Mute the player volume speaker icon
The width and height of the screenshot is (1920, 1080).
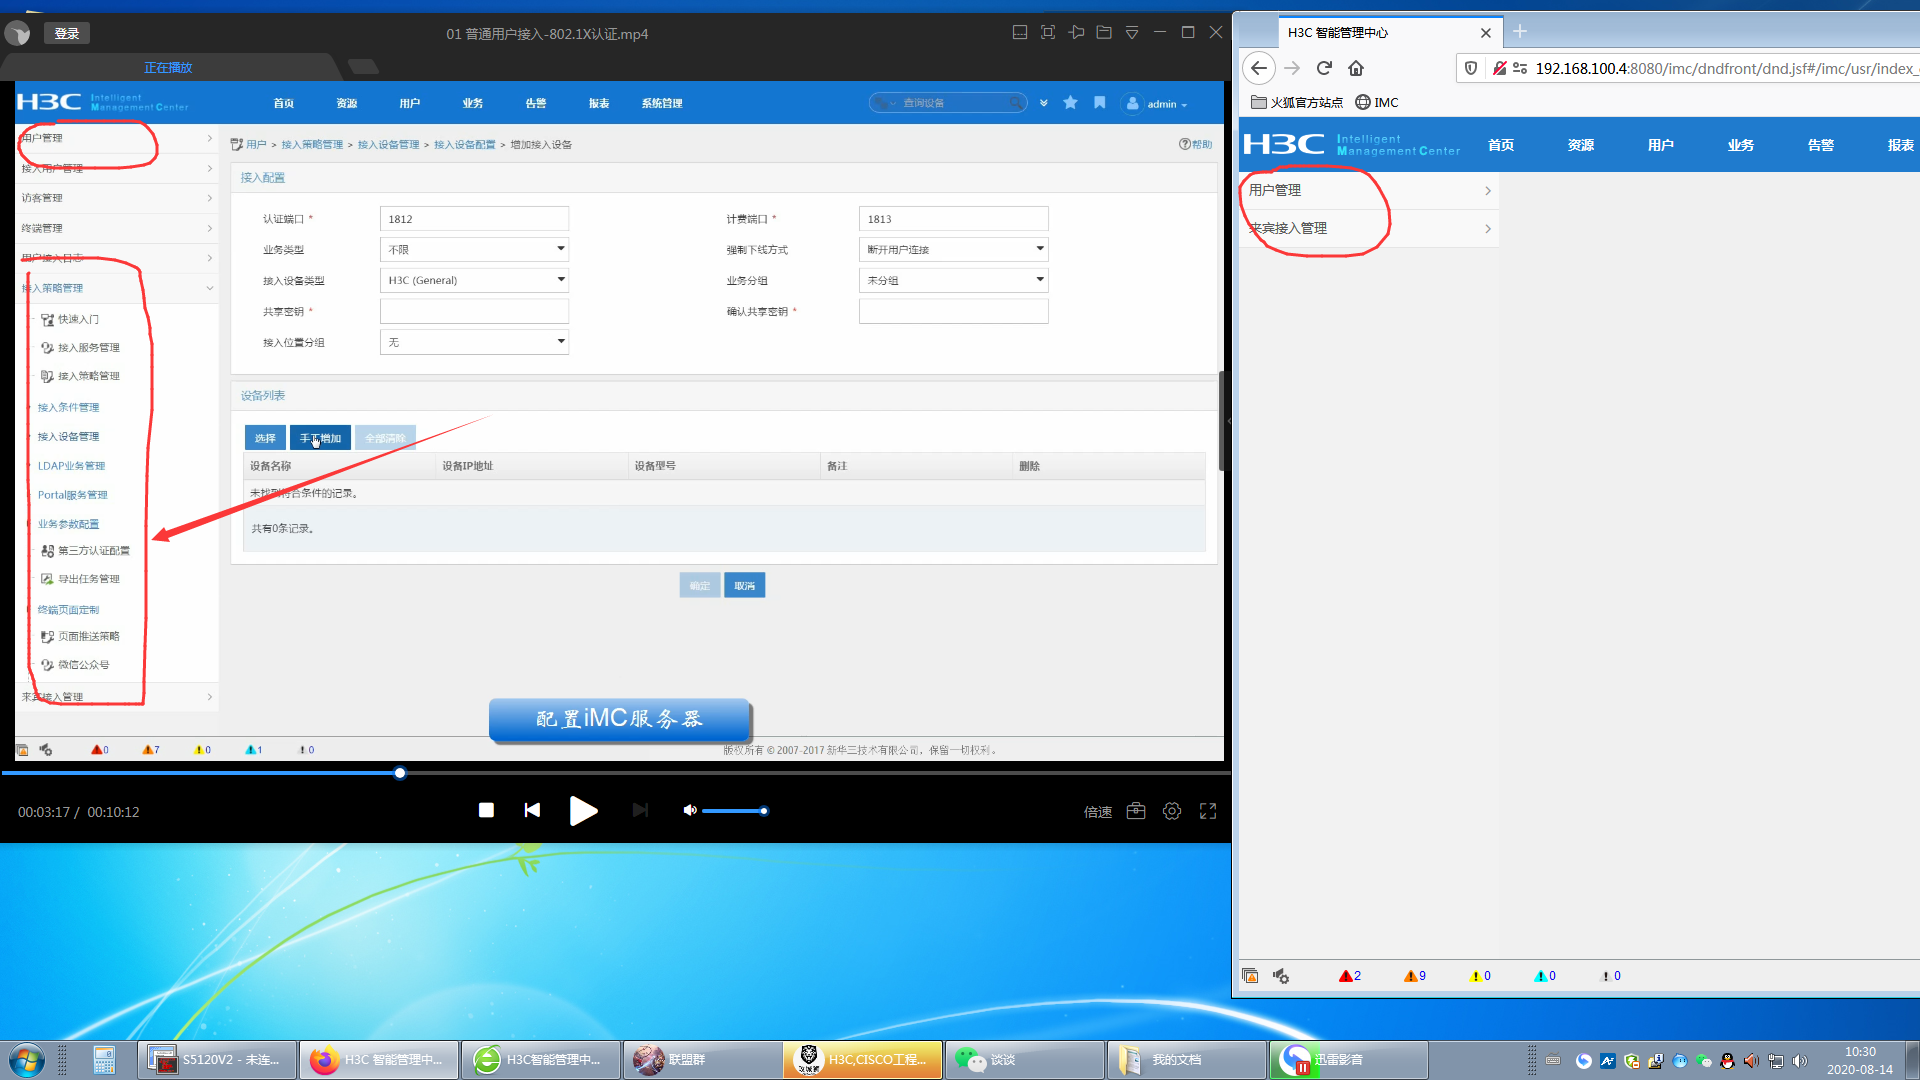coord(689,810)
